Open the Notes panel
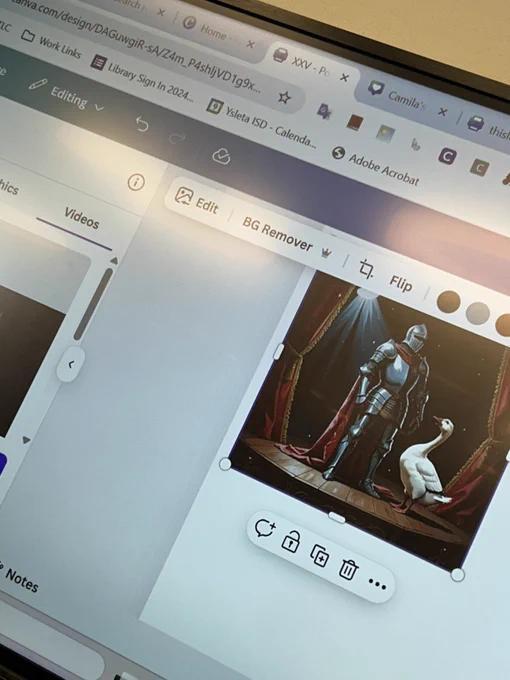The height and width of the screenshot is (680, 510). click(x=20, y=579)
